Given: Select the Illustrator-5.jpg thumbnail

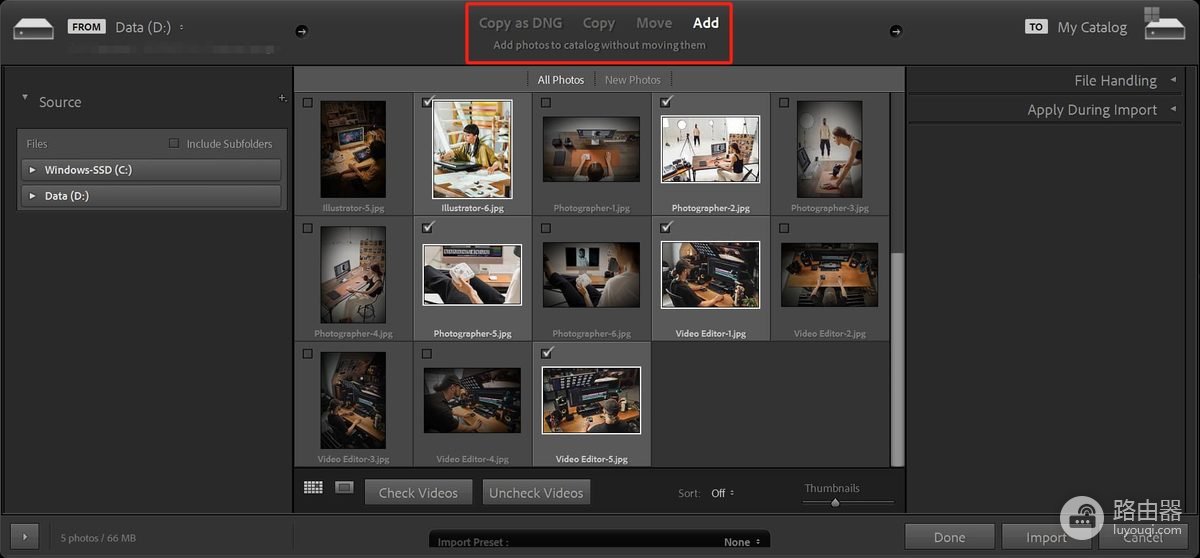Looking at the screenshot, I should coord(353,149).
